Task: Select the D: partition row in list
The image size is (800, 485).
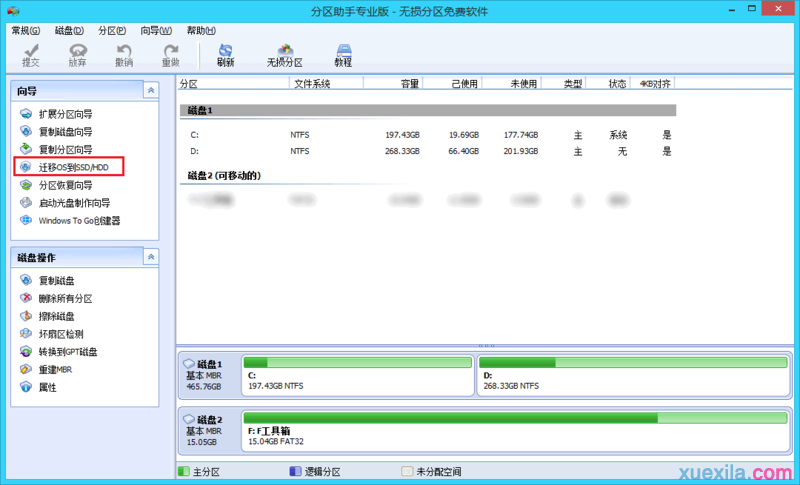Action: click(x=428, y=151)
